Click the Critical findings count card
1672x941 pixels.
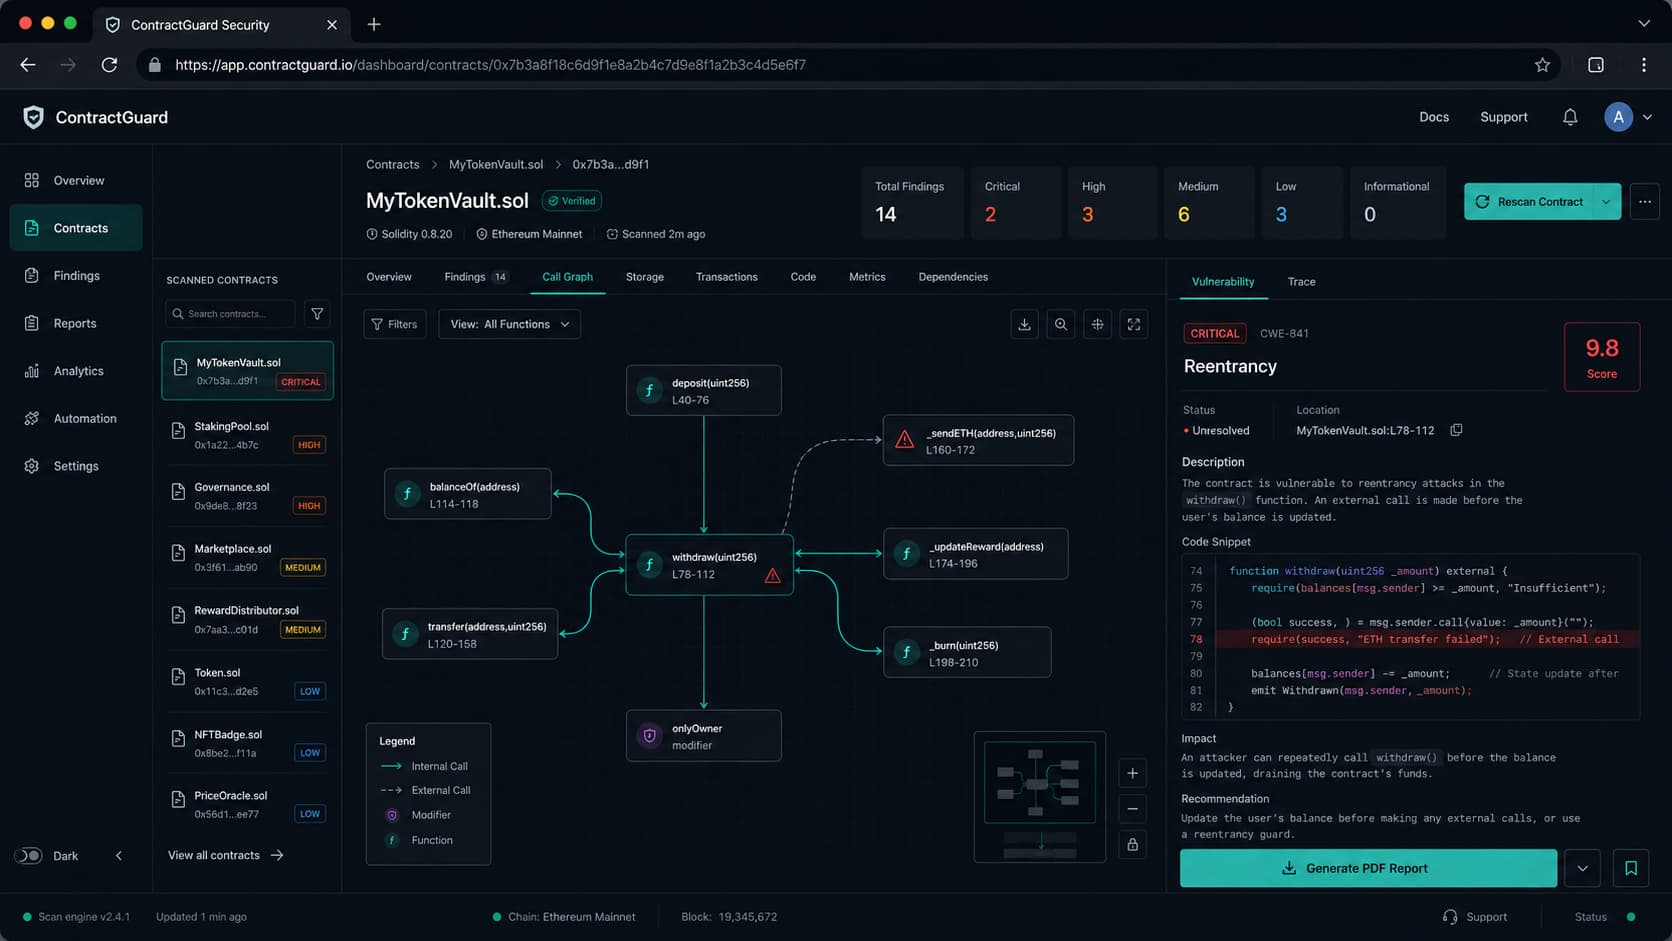[1016, 202]
